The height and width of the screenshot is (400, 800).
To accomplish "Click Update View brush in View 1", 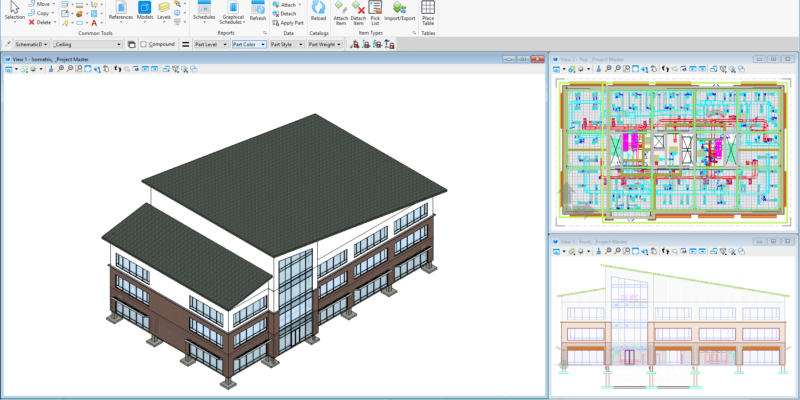I will [51, 69].
